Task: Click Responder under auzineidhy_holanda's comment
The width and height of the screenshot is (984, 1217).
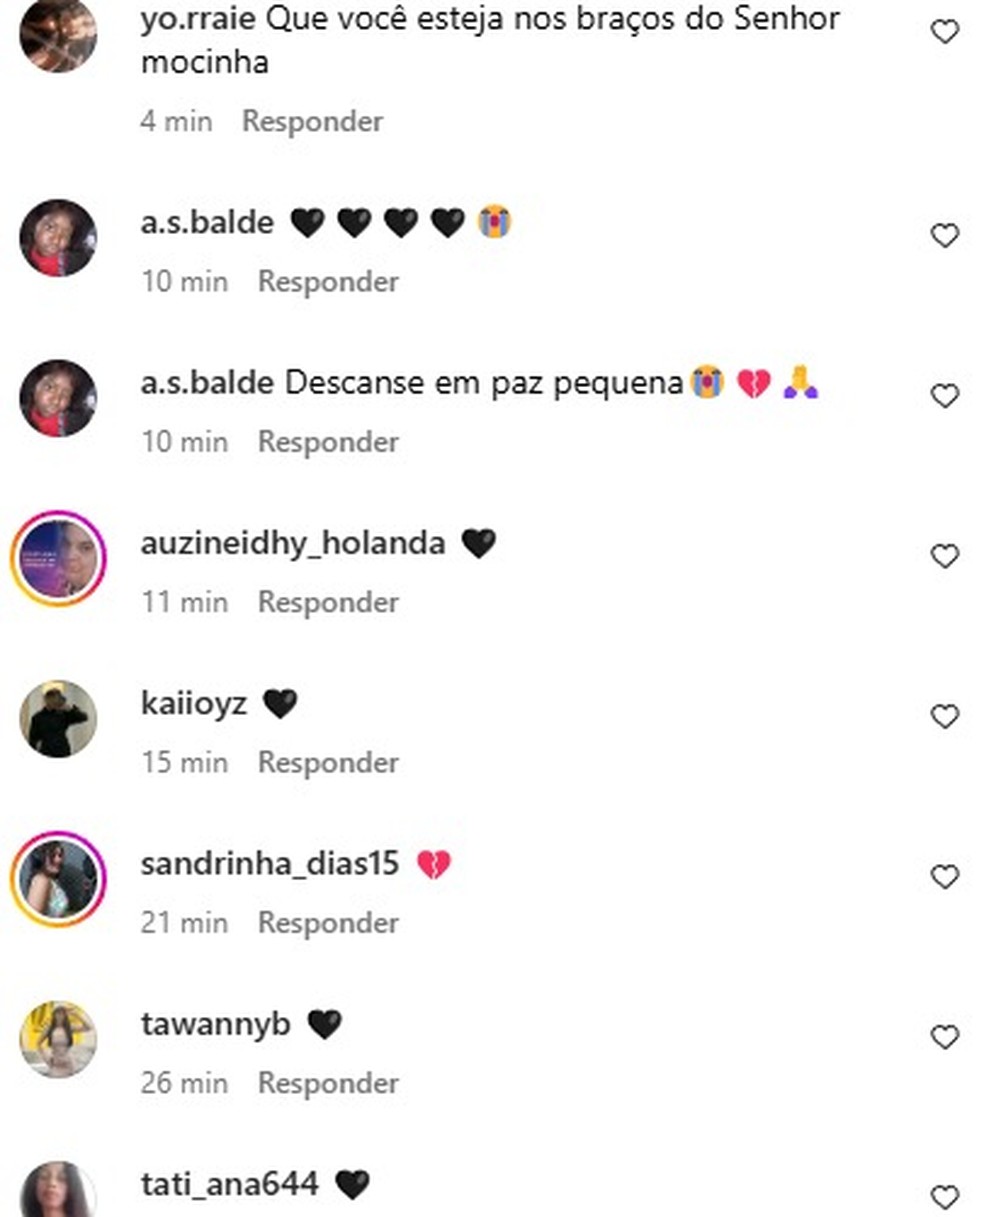Action: click(328, 602)
